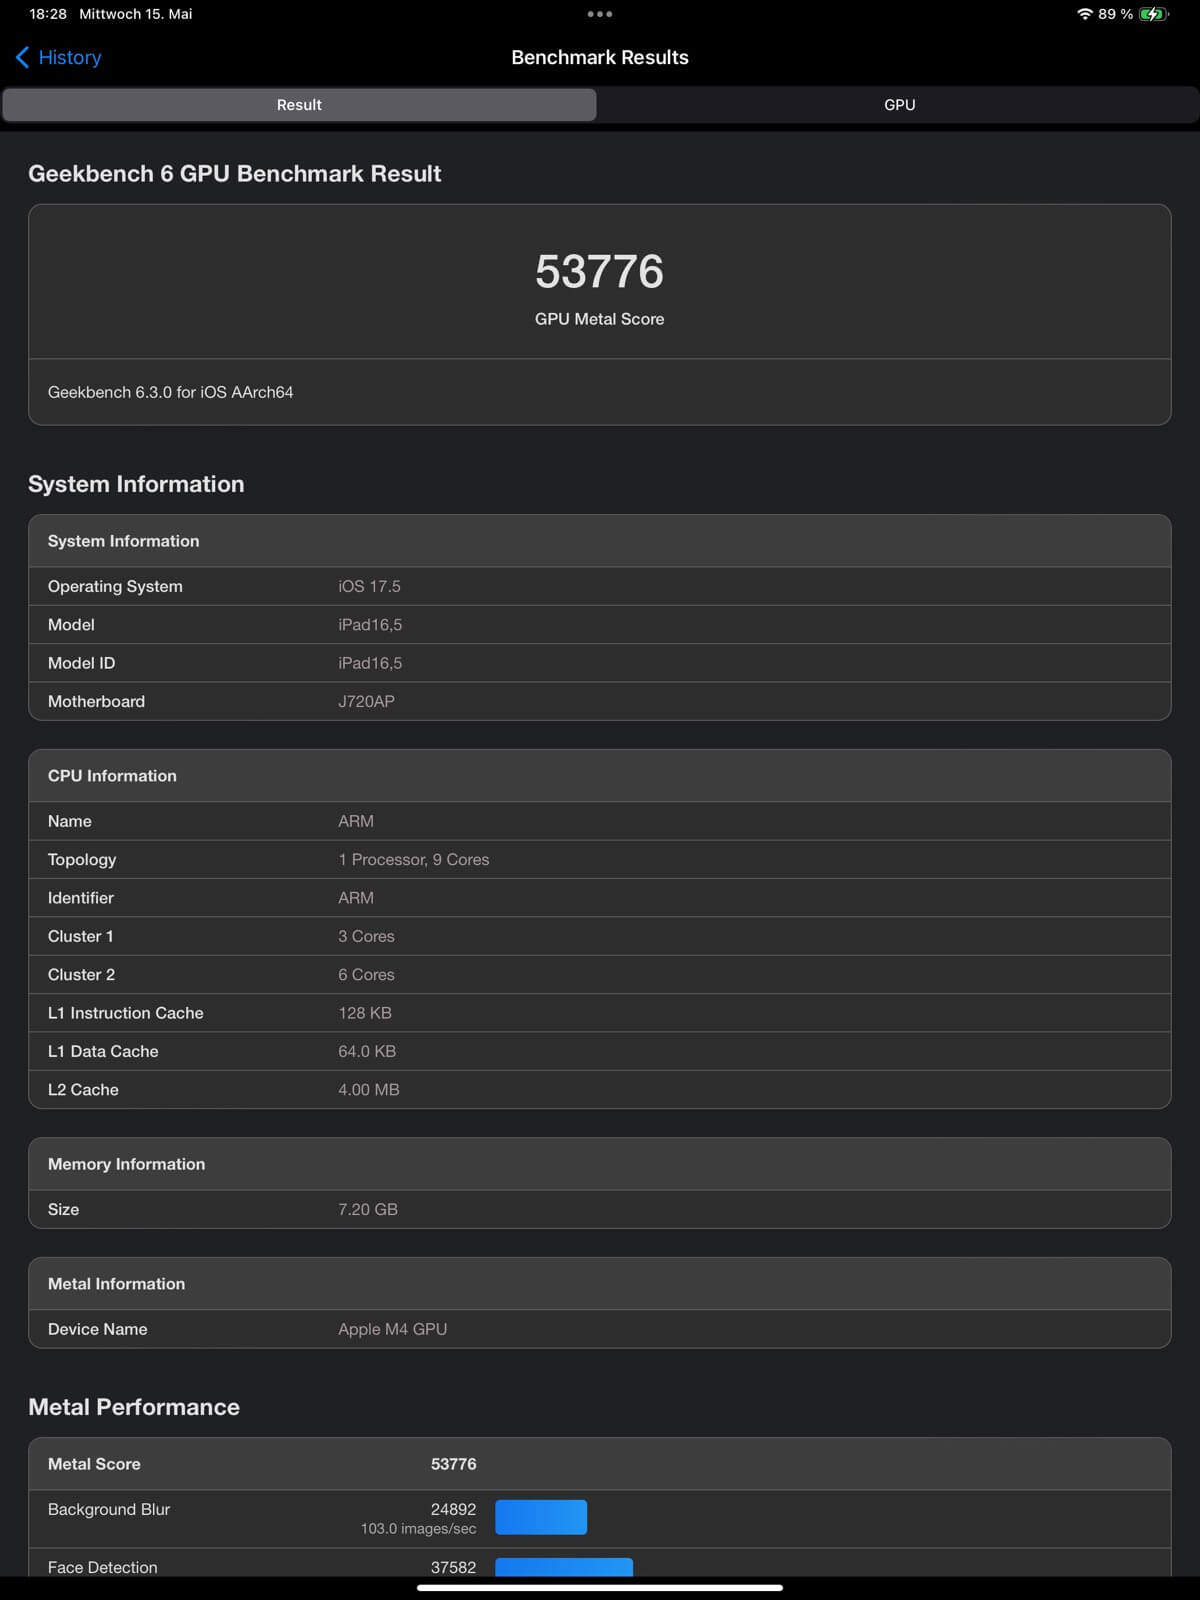This screenshot has height=1600, width=1200.
Task: Tap the Background Blur score bar
Action: click(541, 1517)
